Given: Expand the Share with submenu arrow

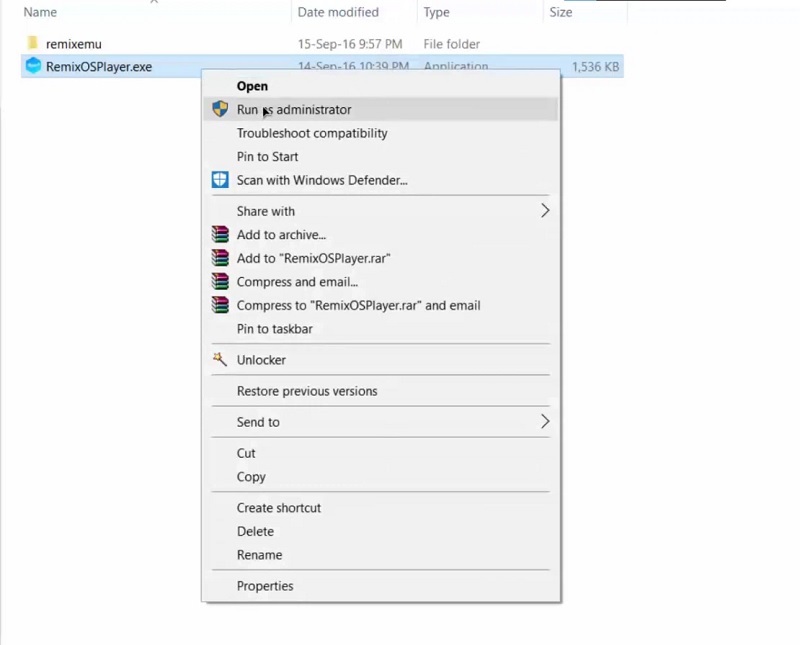Looking at the screenshot, I should pyautogui.click(x=545, y=211).
